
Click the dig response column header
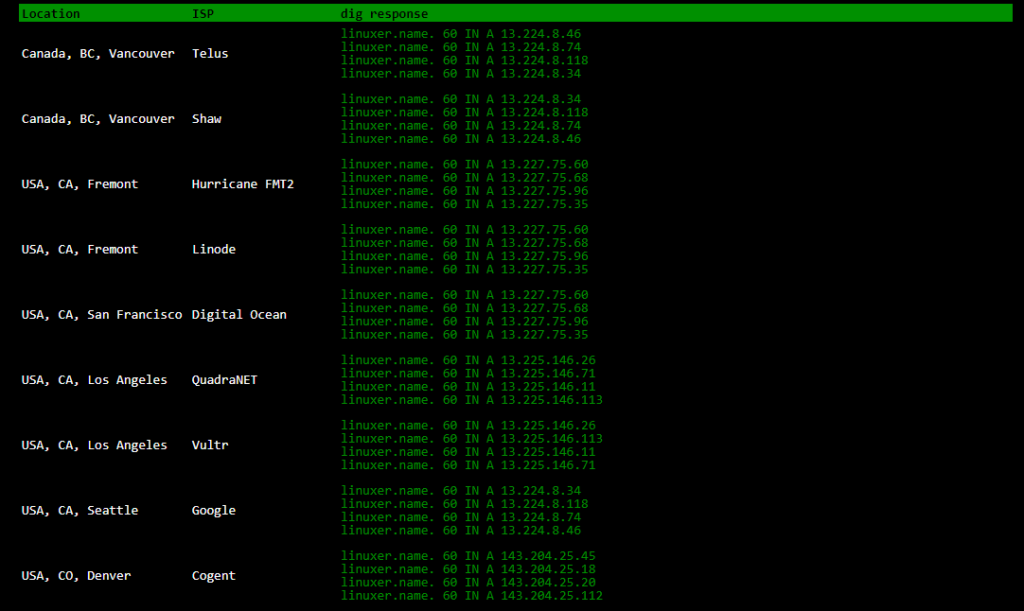coord(384,14)
